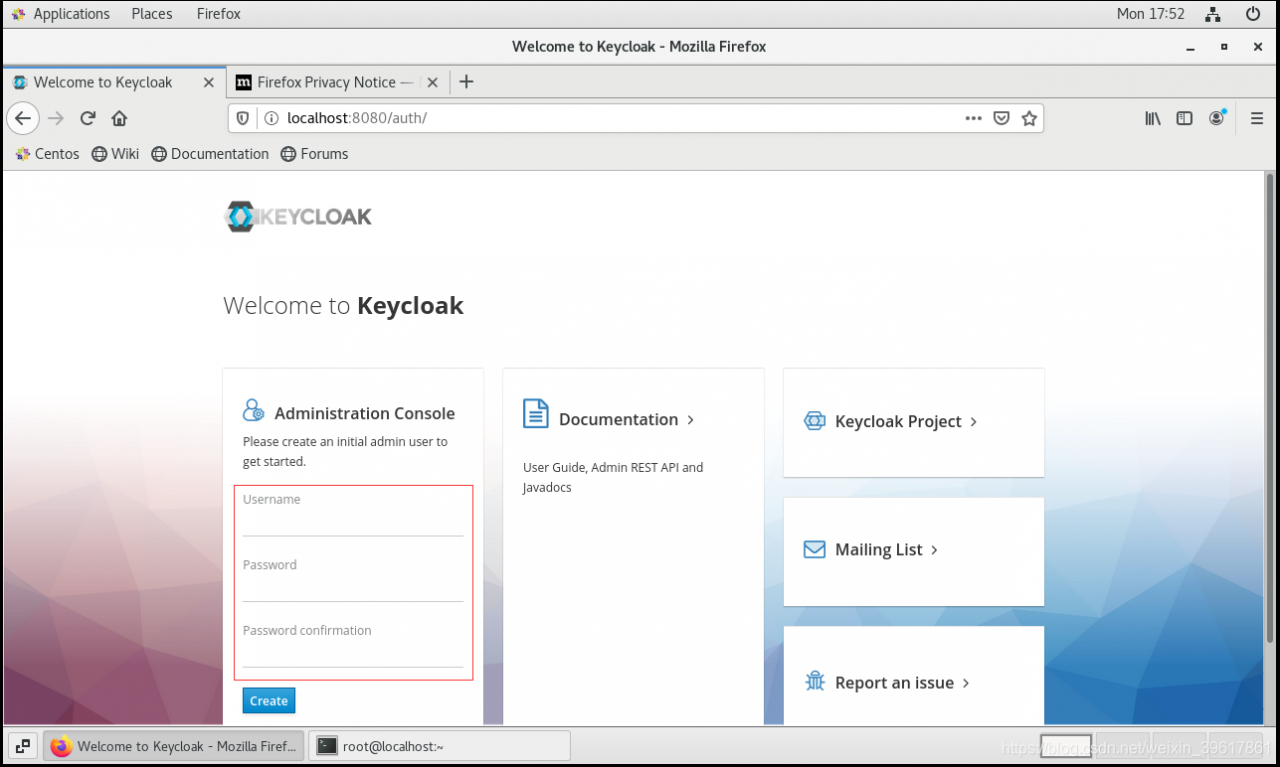Open the Library icon in toolbar
1280x767 pixels.
tap(1153, 118)
